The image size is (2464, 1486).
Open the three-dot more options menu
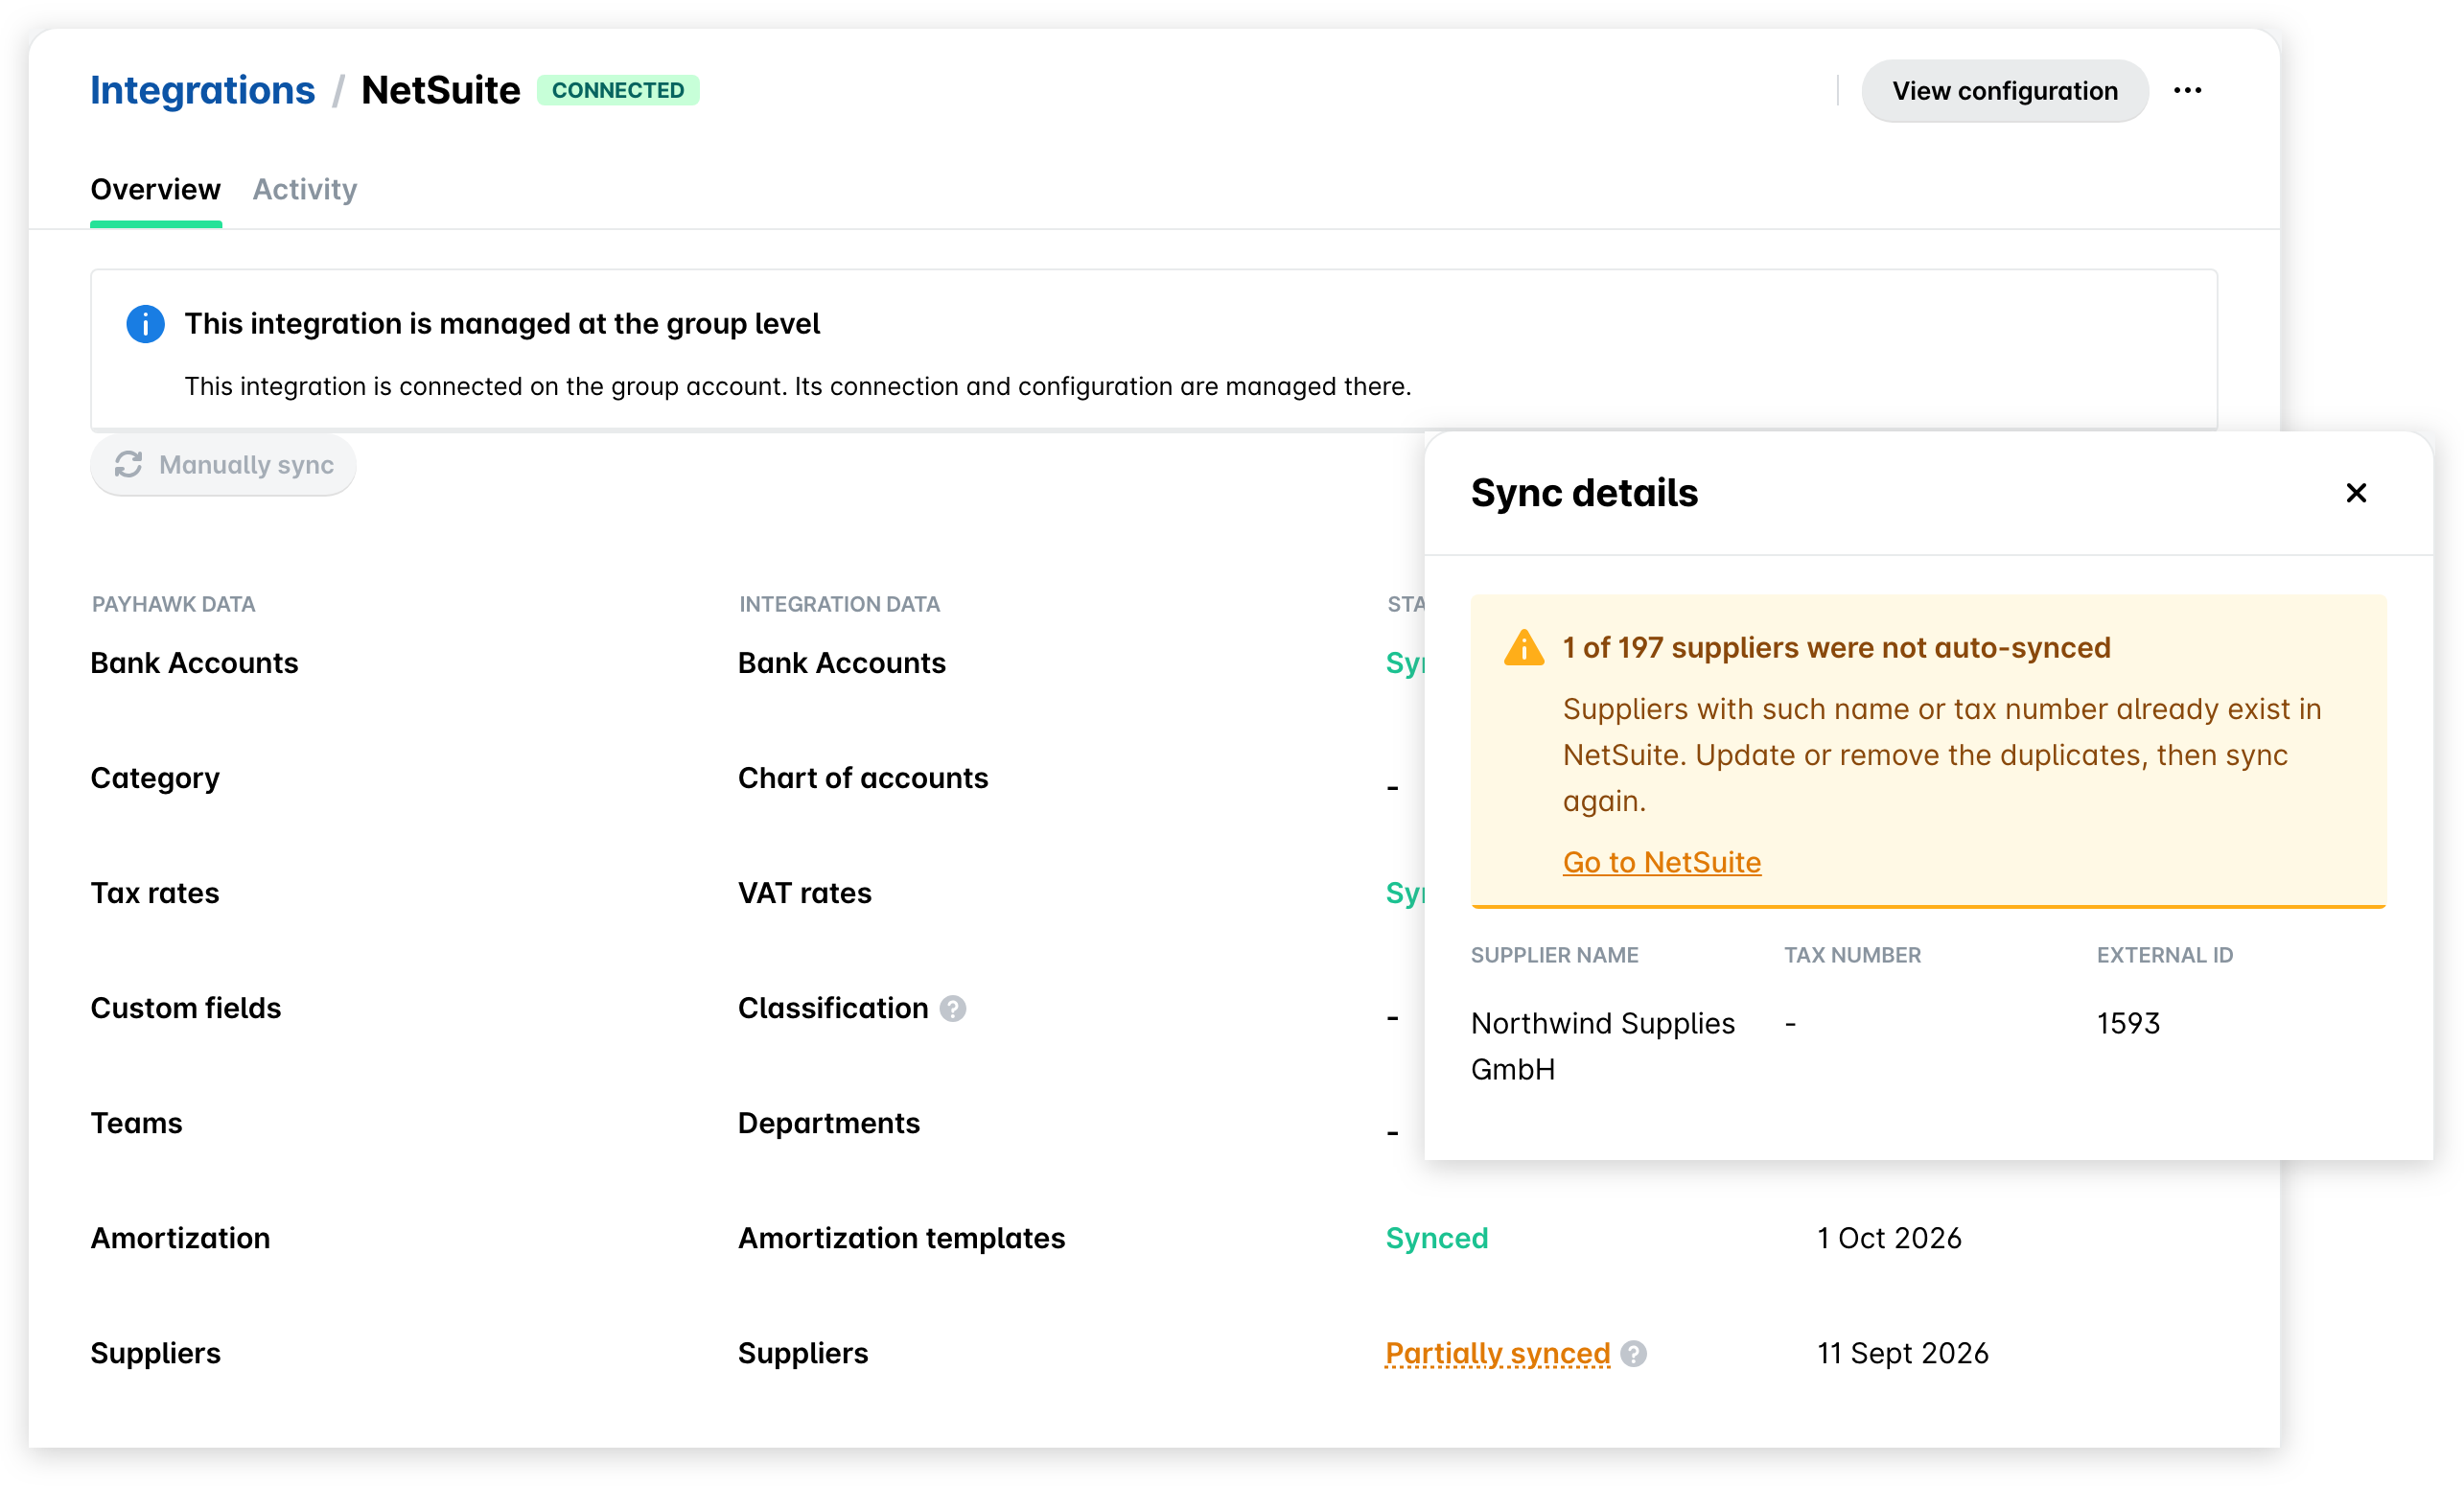tap(2187, 91)
